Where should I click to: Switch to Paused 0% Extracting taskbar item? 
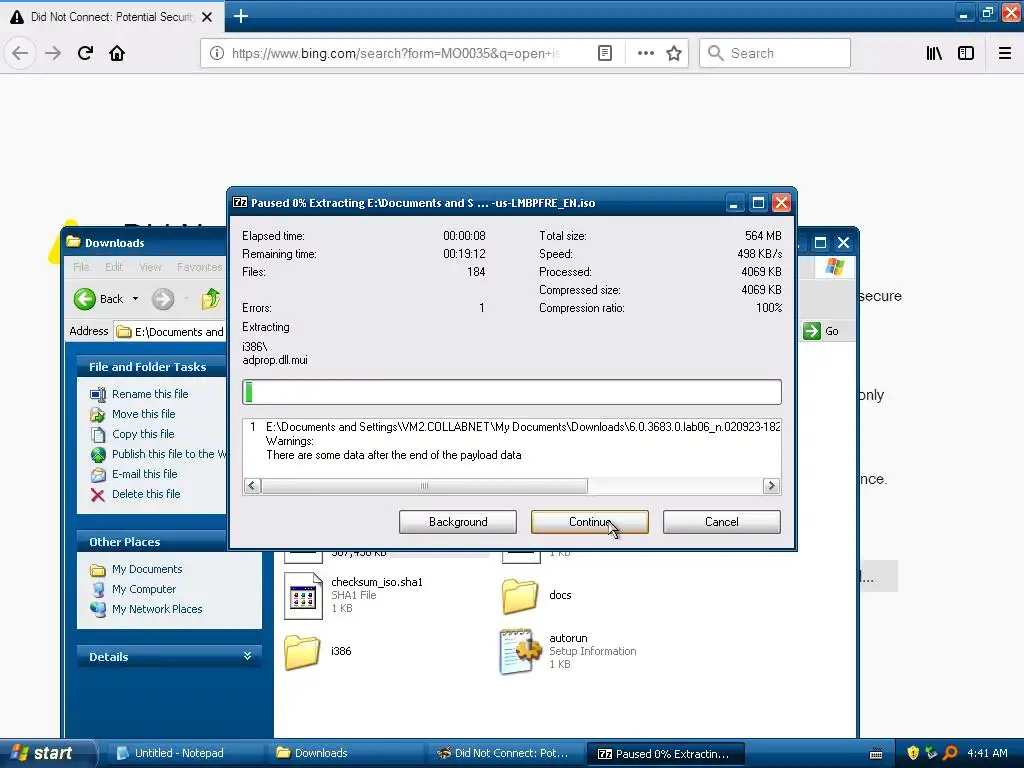[664, 754]
